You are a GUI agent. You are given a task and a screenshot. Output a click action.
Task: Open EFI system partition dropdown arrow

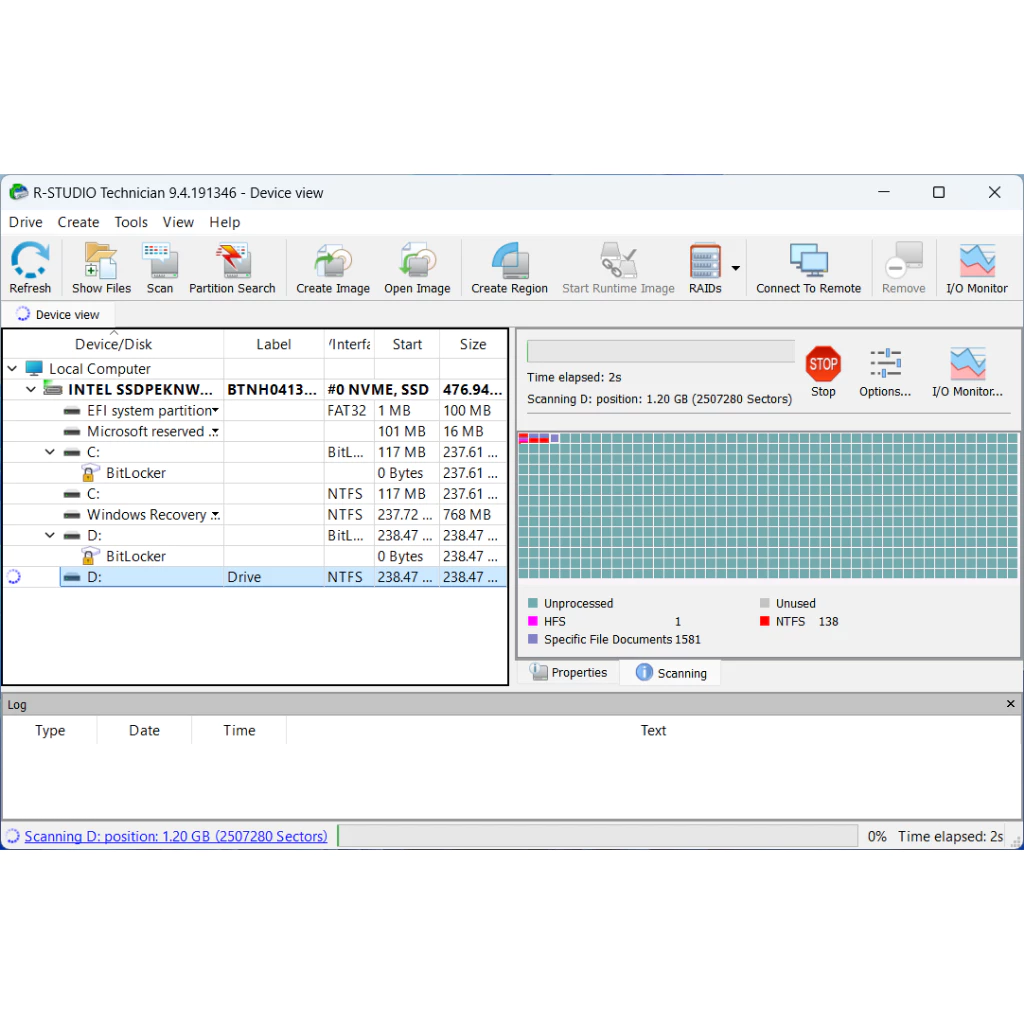pos(216,410)
